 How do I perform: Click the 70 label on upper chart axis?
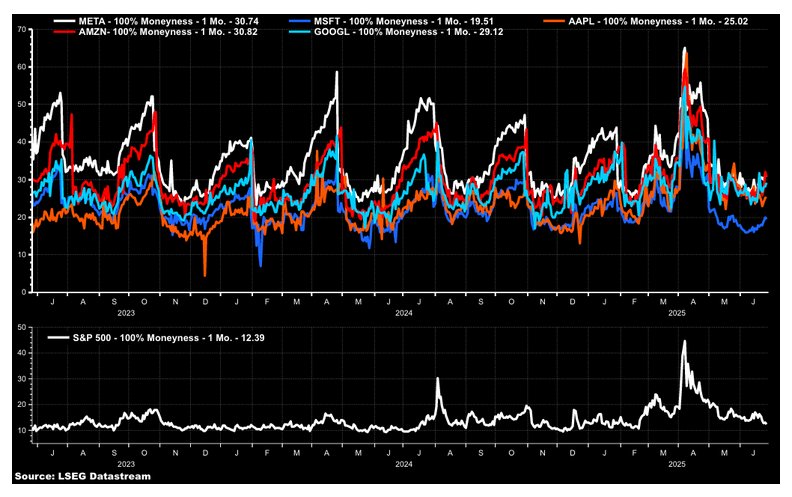[22, 29]
